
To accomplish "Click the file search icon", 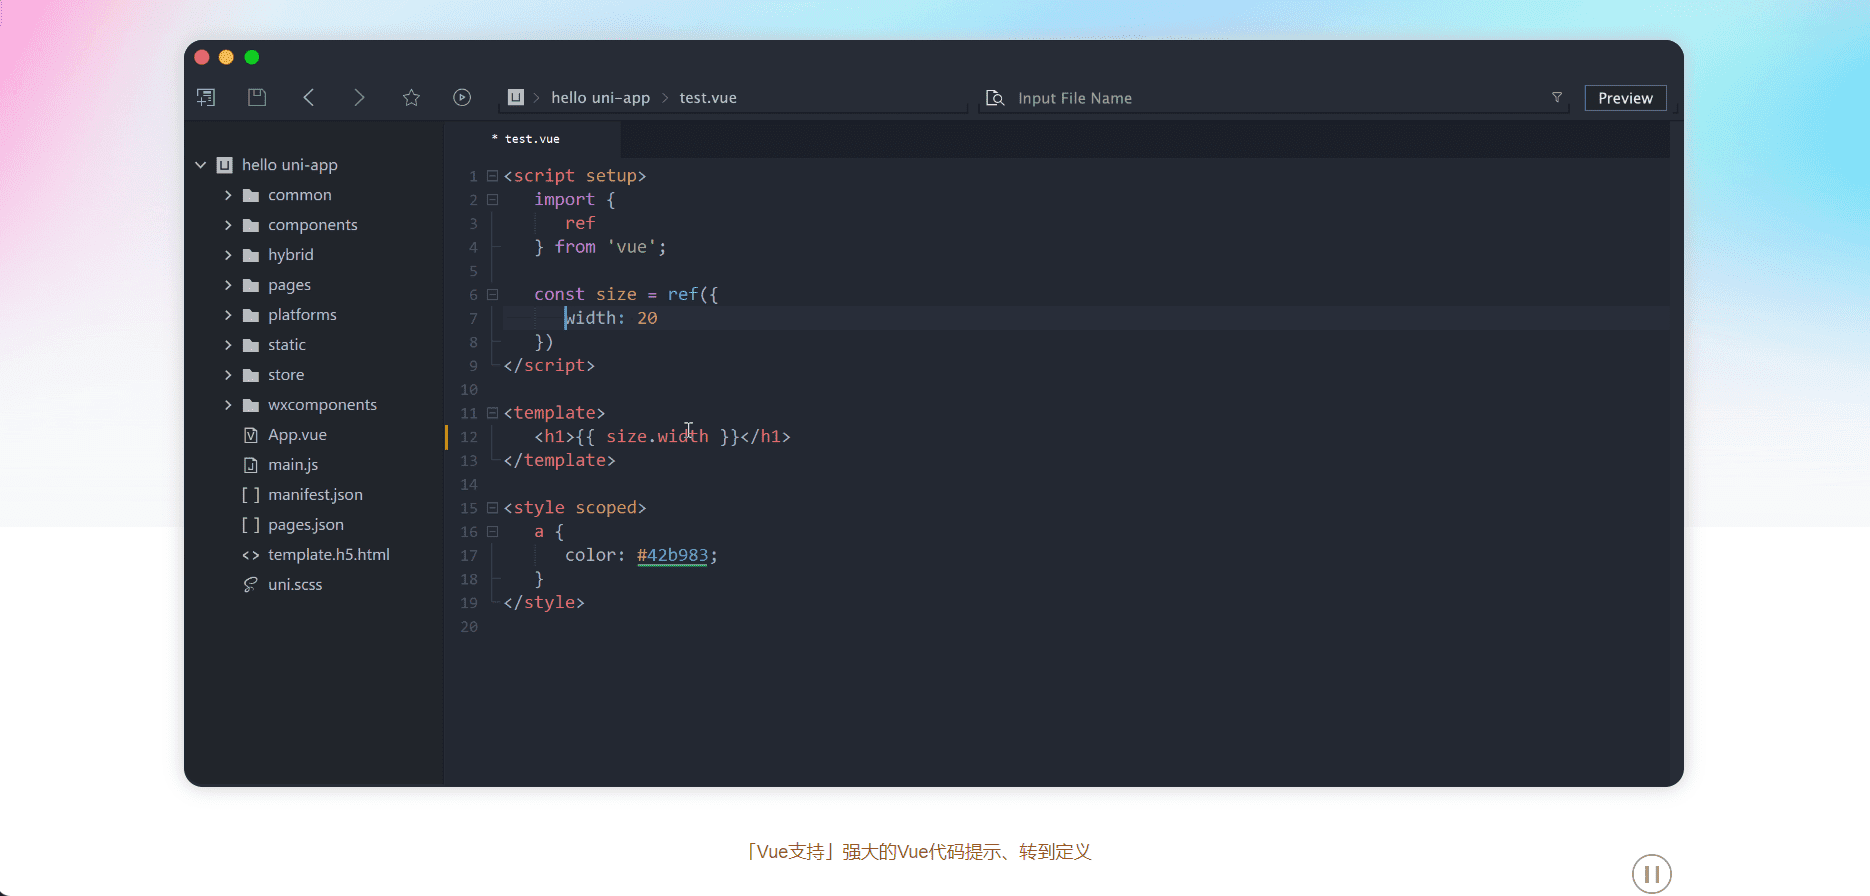I will (995, 98).
